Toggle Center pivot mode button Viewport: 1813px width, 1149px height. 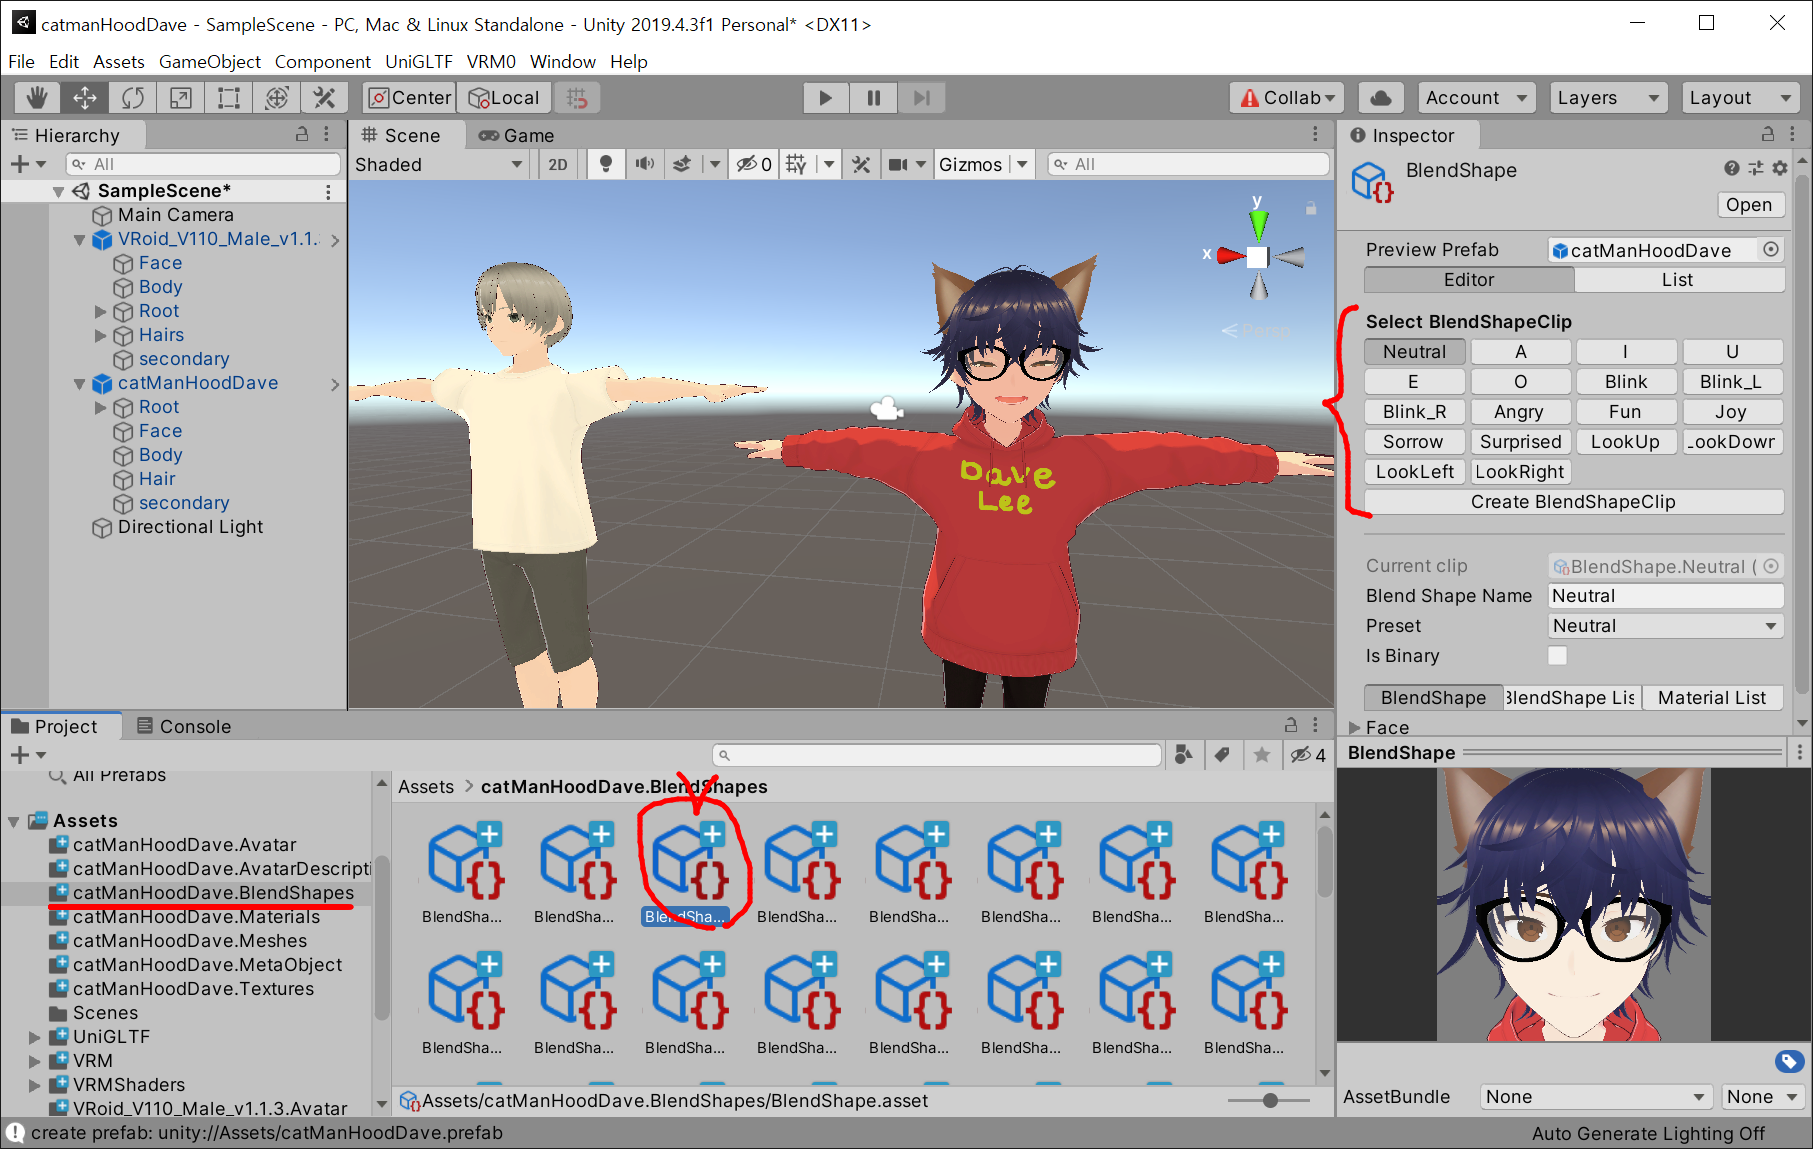coord(410,98)
